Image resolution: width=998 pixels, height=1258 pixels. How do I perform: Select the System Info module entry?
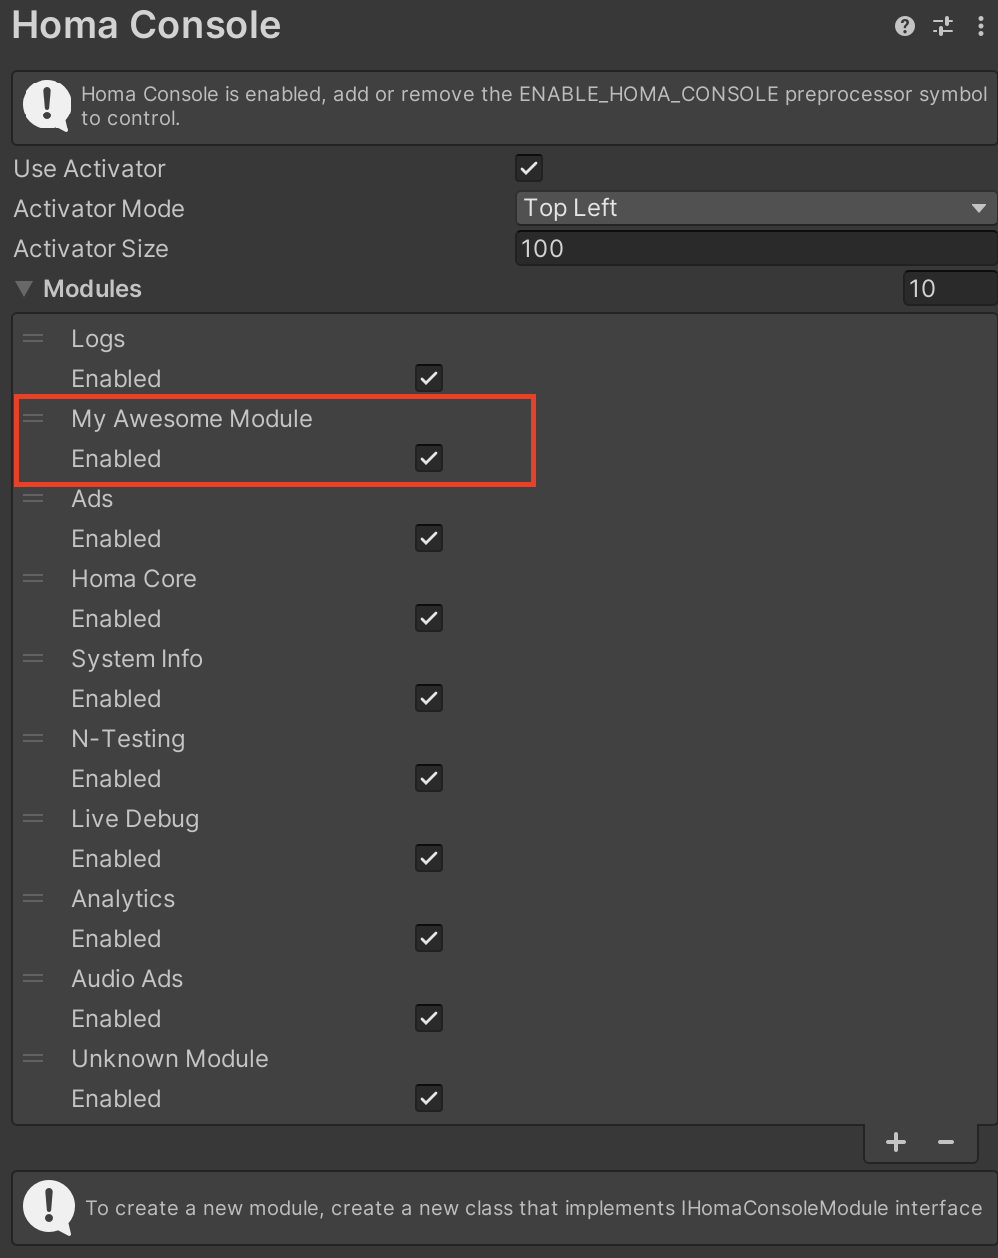137,659
